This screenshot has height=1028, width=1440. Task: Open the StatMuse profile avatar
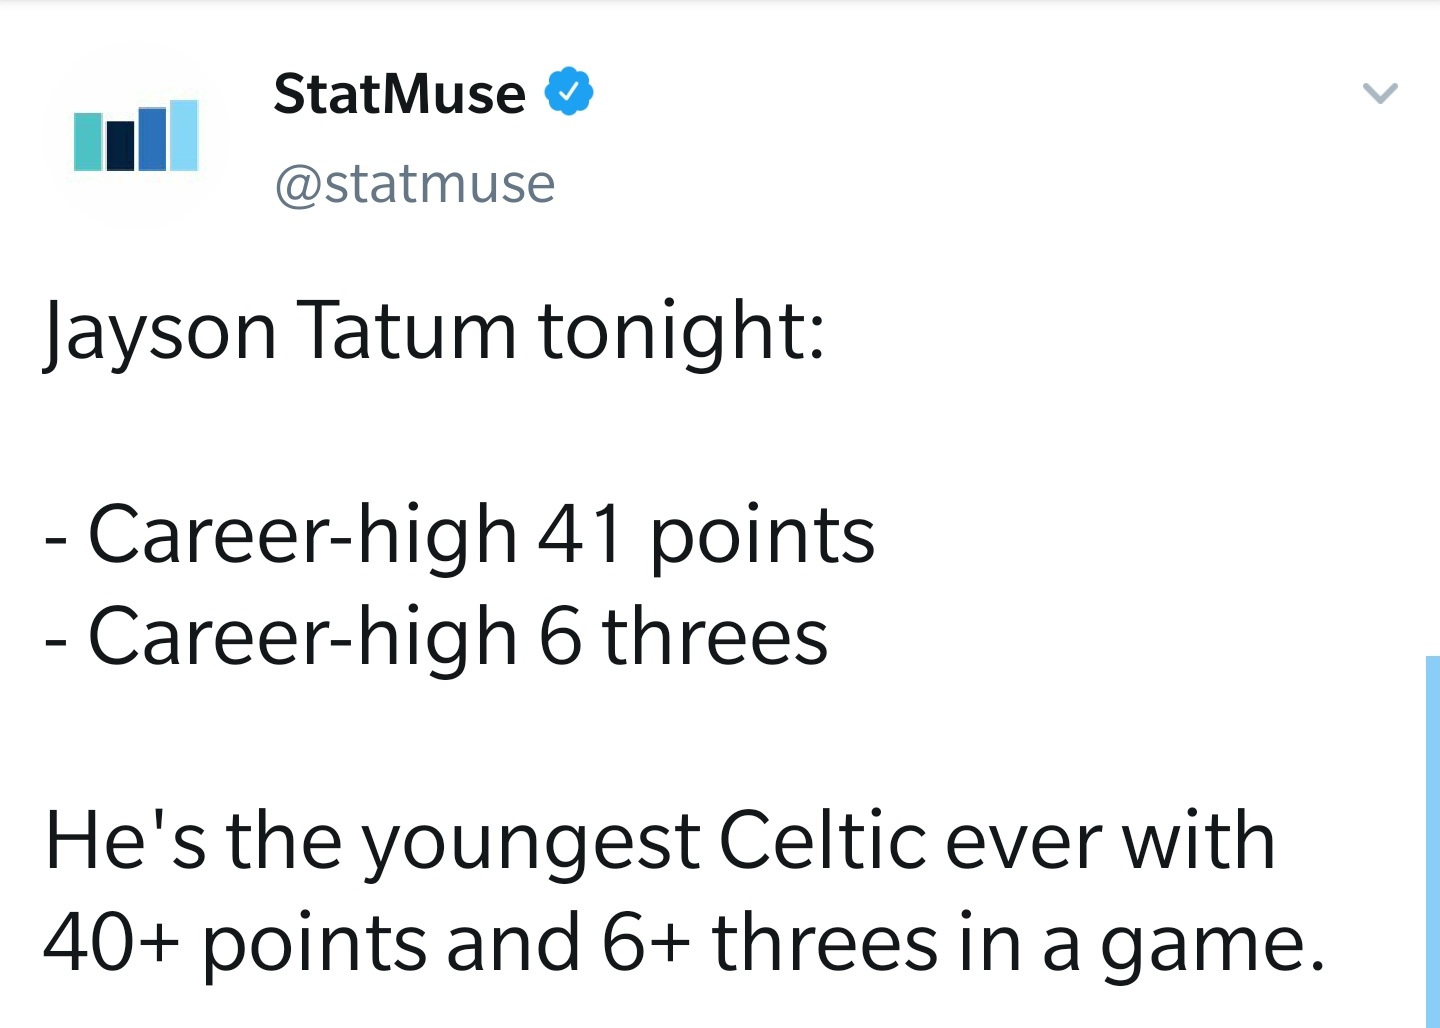click(136, 136)
